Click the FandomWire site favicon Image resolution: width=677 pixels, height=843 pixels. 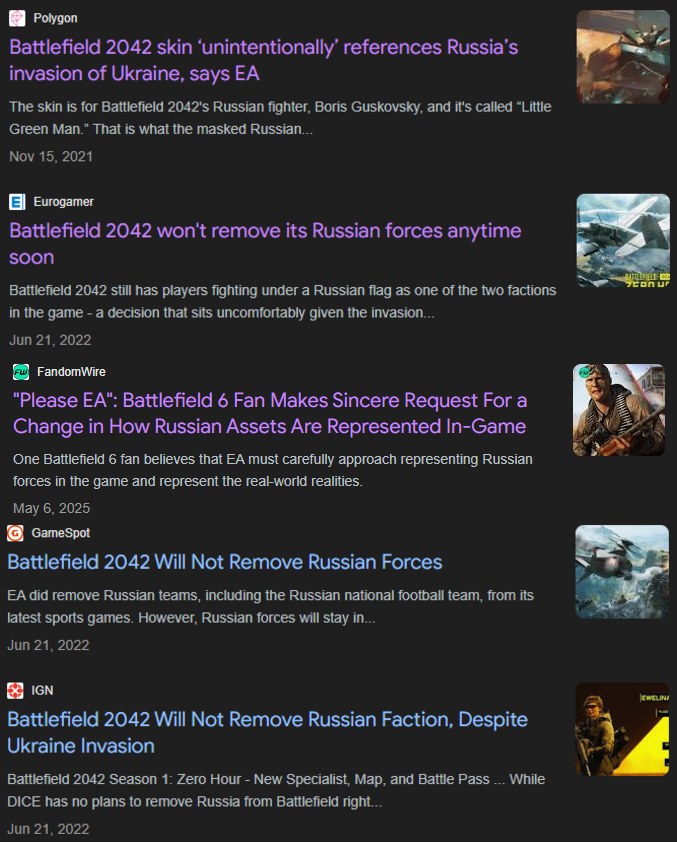point(21,372)
